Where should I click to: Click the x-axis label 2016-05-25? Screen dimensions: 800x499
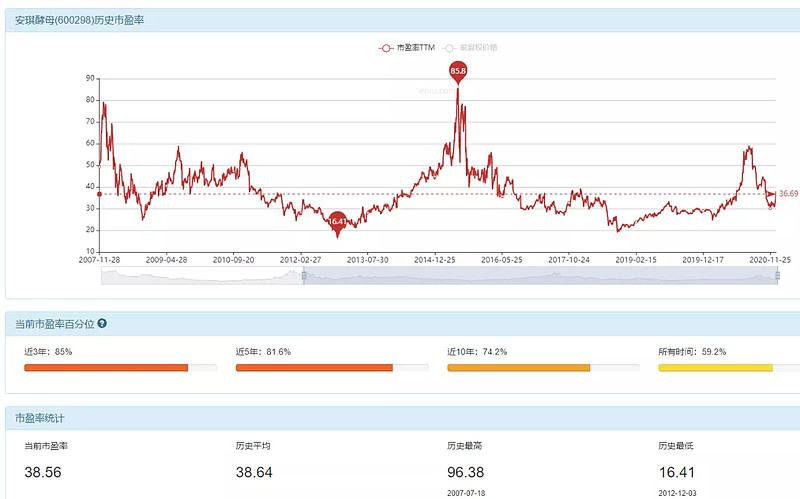click(x=502, y=260)
